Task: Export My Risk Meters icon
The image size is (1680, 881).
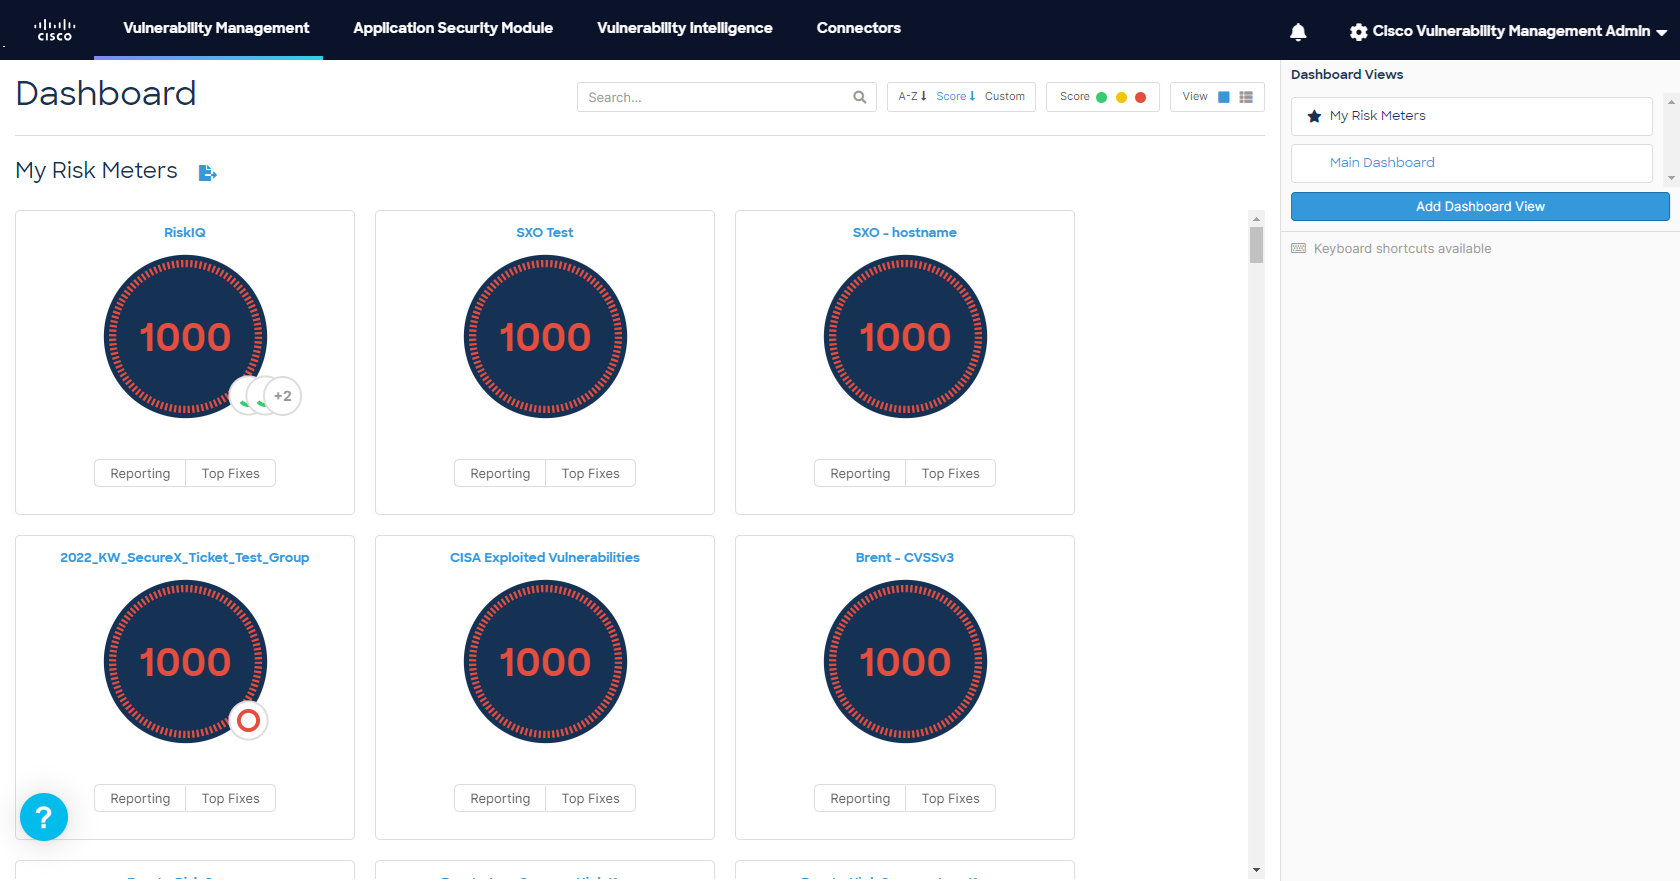Action: pyautogui.click(x=207, y=173)
